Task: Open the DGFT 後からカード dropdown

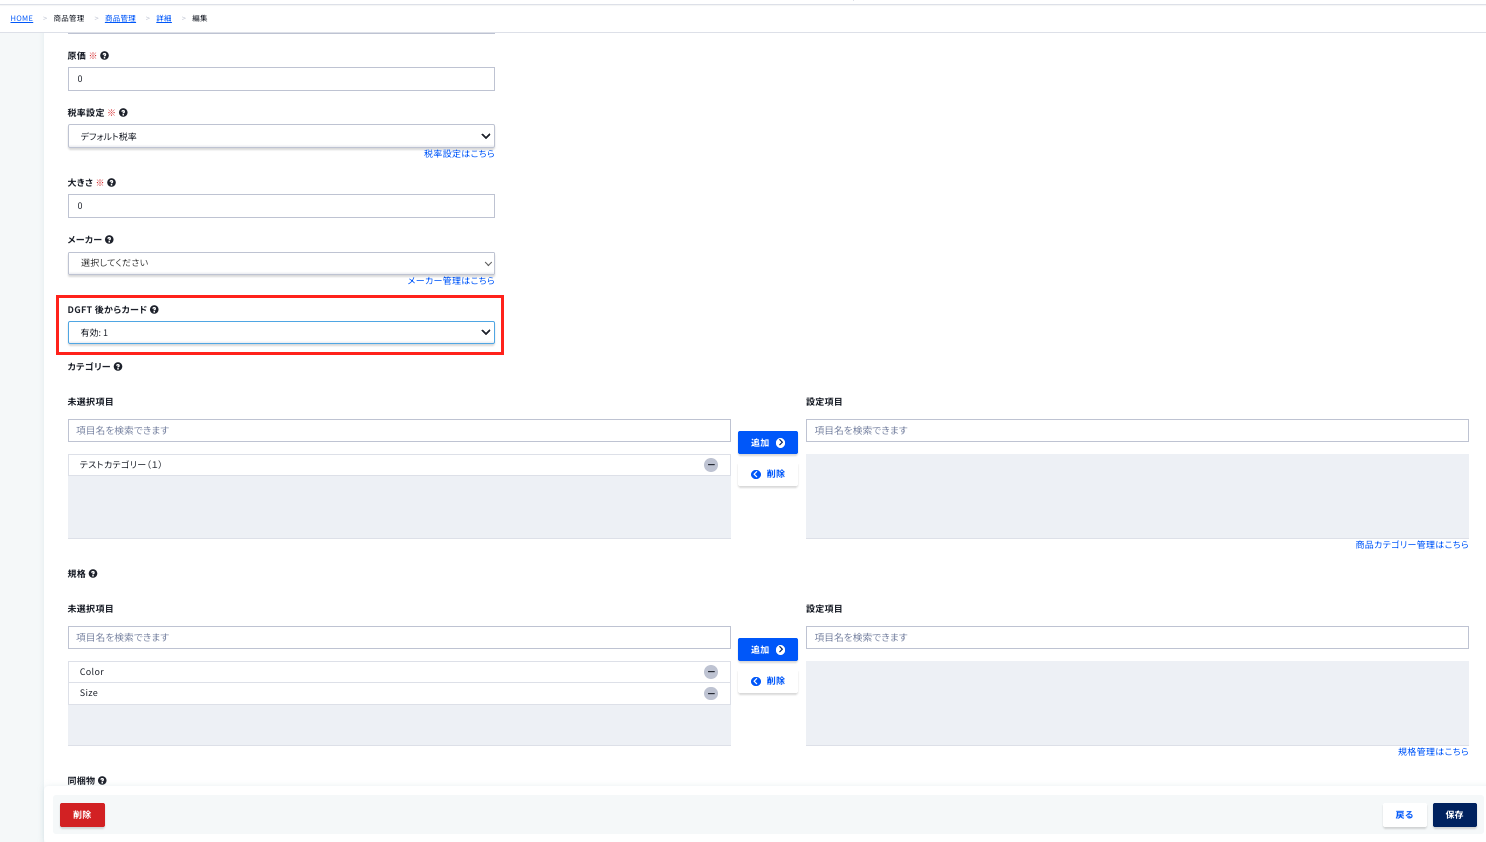Action: [x=281, y=333]
